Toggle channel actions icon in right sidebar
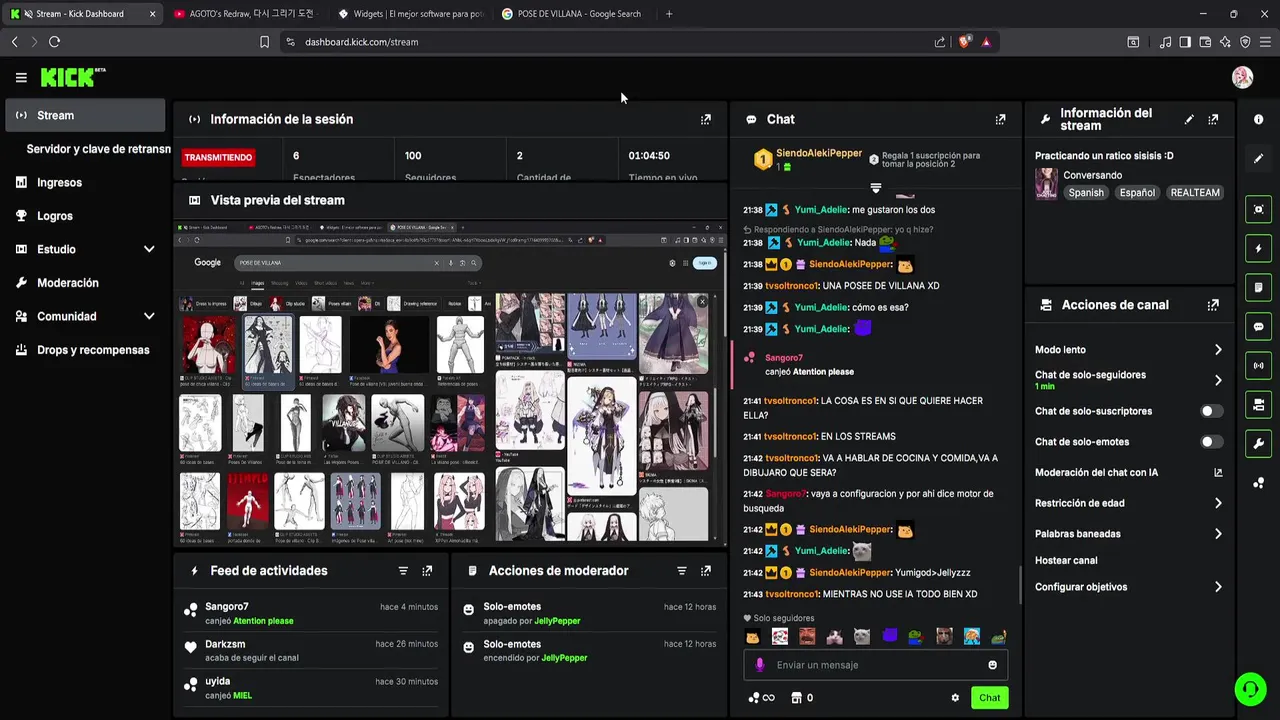The width and height of the screenshot is (1280, 720). (1258, 404)
